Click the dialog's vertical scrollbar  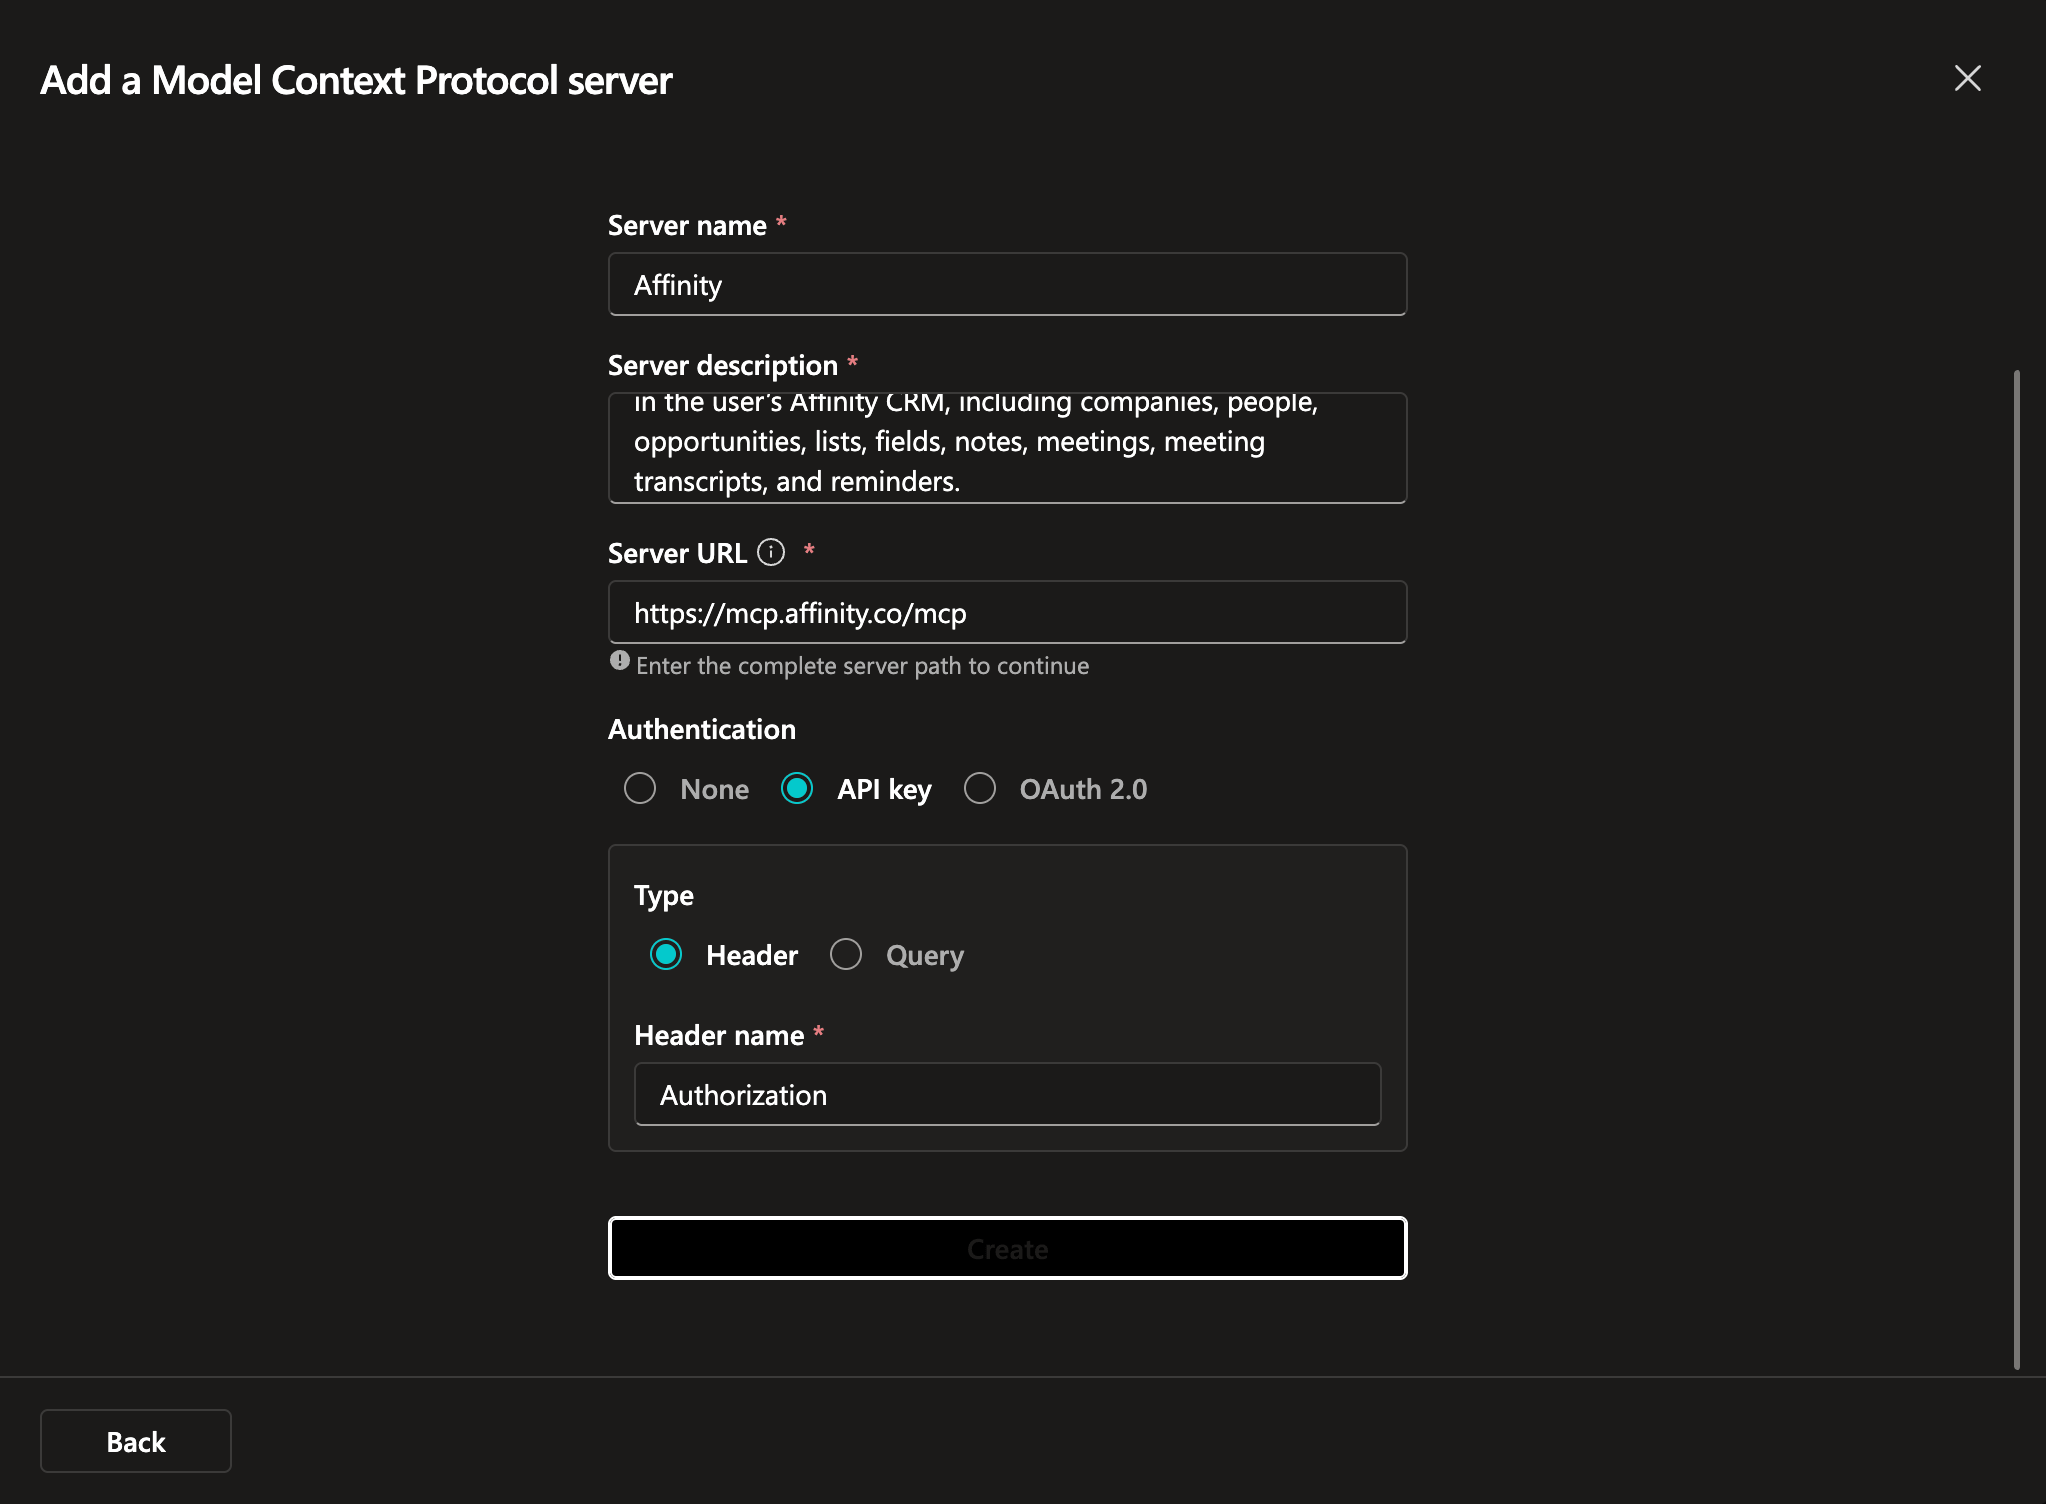[2017, 869]
